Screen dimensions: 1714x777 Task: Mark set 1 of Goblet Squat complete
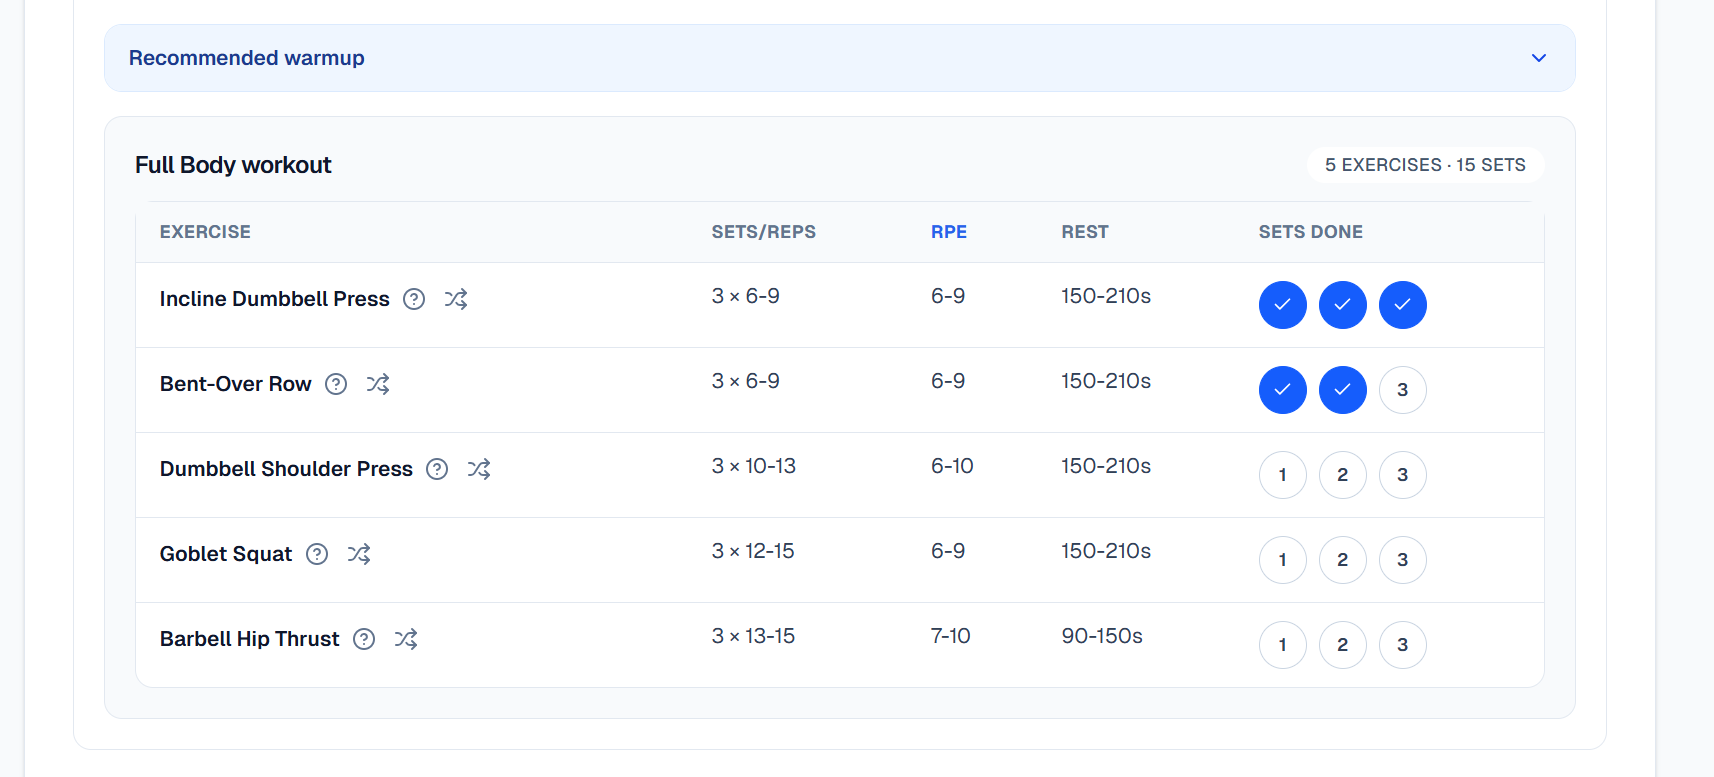click(1283, 560)
